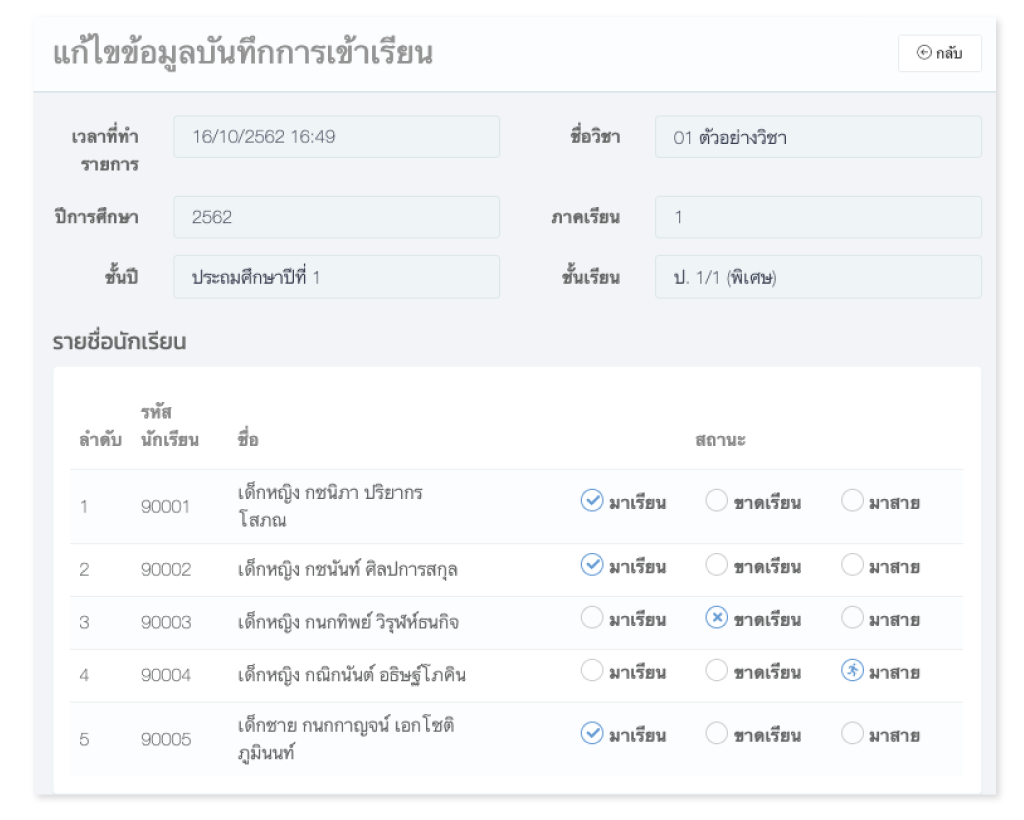1024x820 pixels.
Task: Mark student 90001 as ขาดเรียน
Action: (x=717, y=501)
